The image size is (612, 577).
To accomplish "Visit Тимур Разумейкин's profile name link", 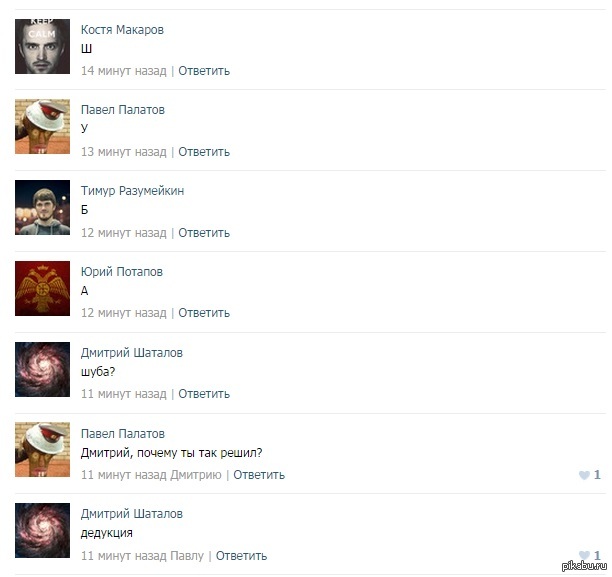I will [132, 191].
